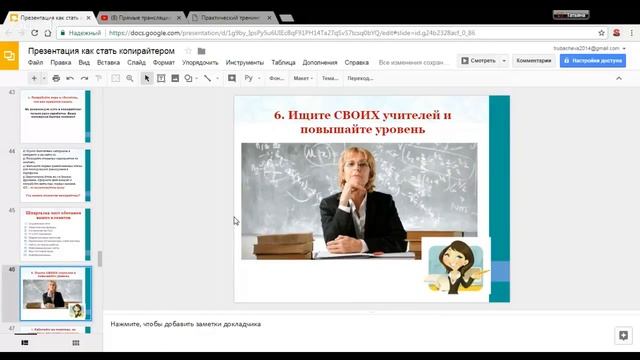Viewport: 640px width, 360px height.
Task: Select the text box tool
Action: (x=161, y=78)
